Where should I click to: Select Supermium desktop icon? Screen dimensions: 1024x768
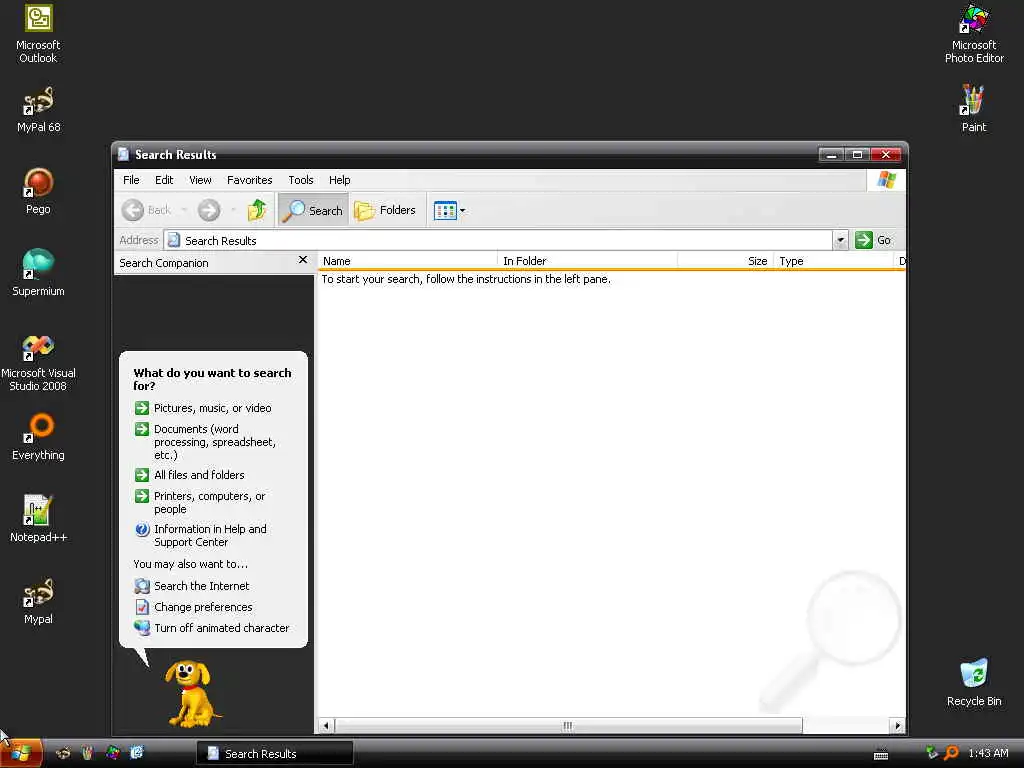[x=38, y=273]
